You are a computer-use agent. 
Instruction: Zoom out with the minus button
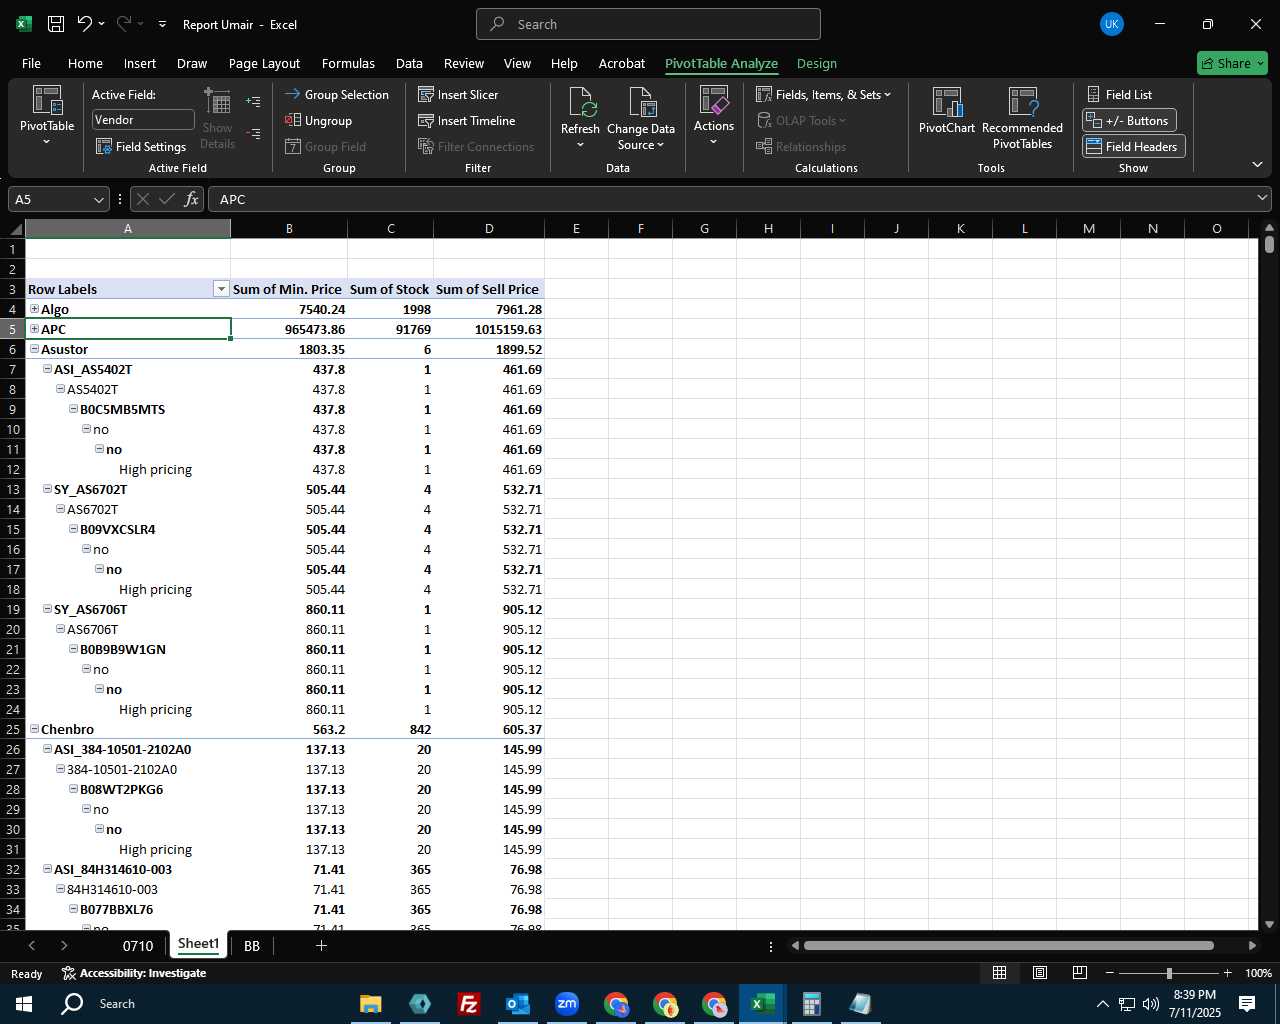(1110, 973)
